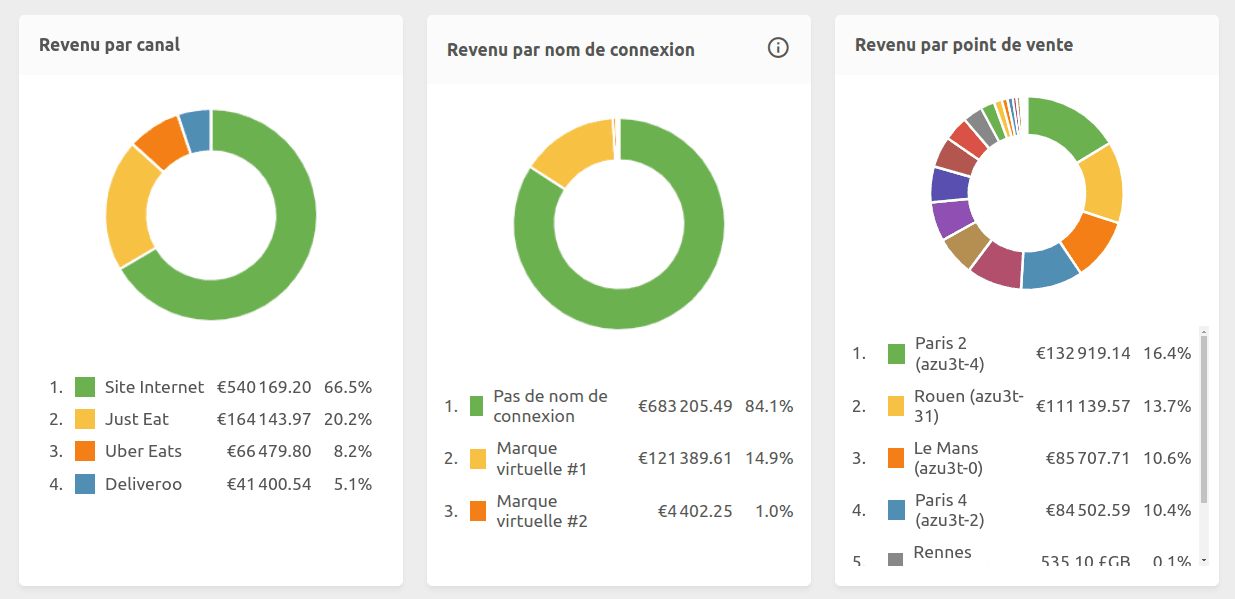Toggle the Just Eat series via its legend entry

[140, 419]
